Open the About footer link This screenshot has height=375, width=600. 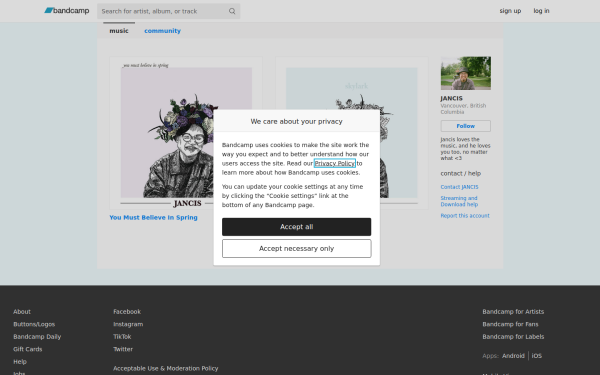tap(22, 311)
